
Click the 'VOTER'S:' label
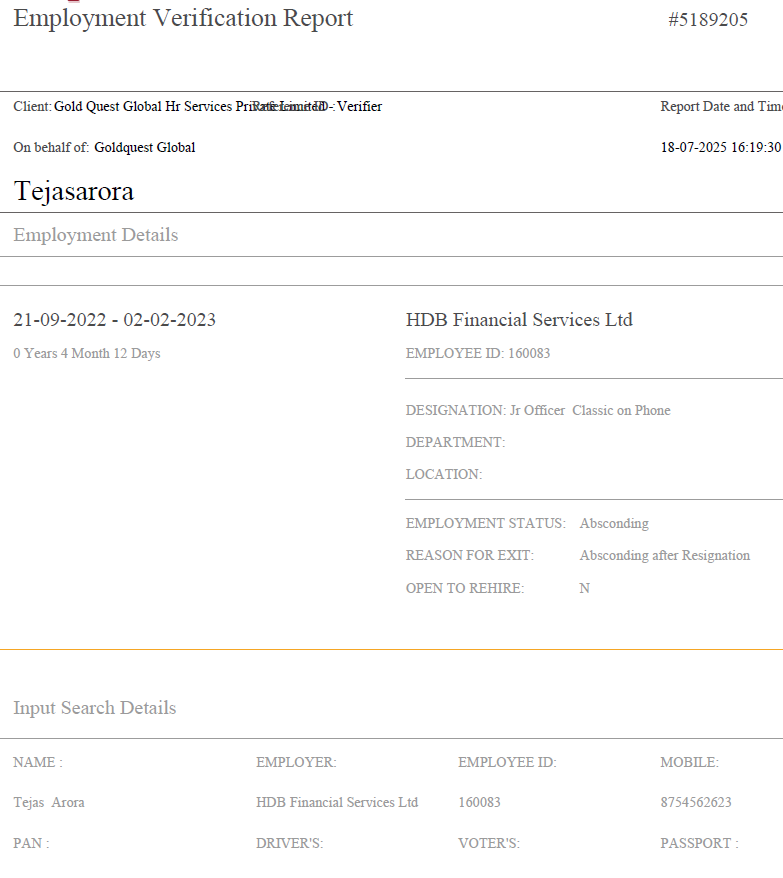(x=489, y=843)
